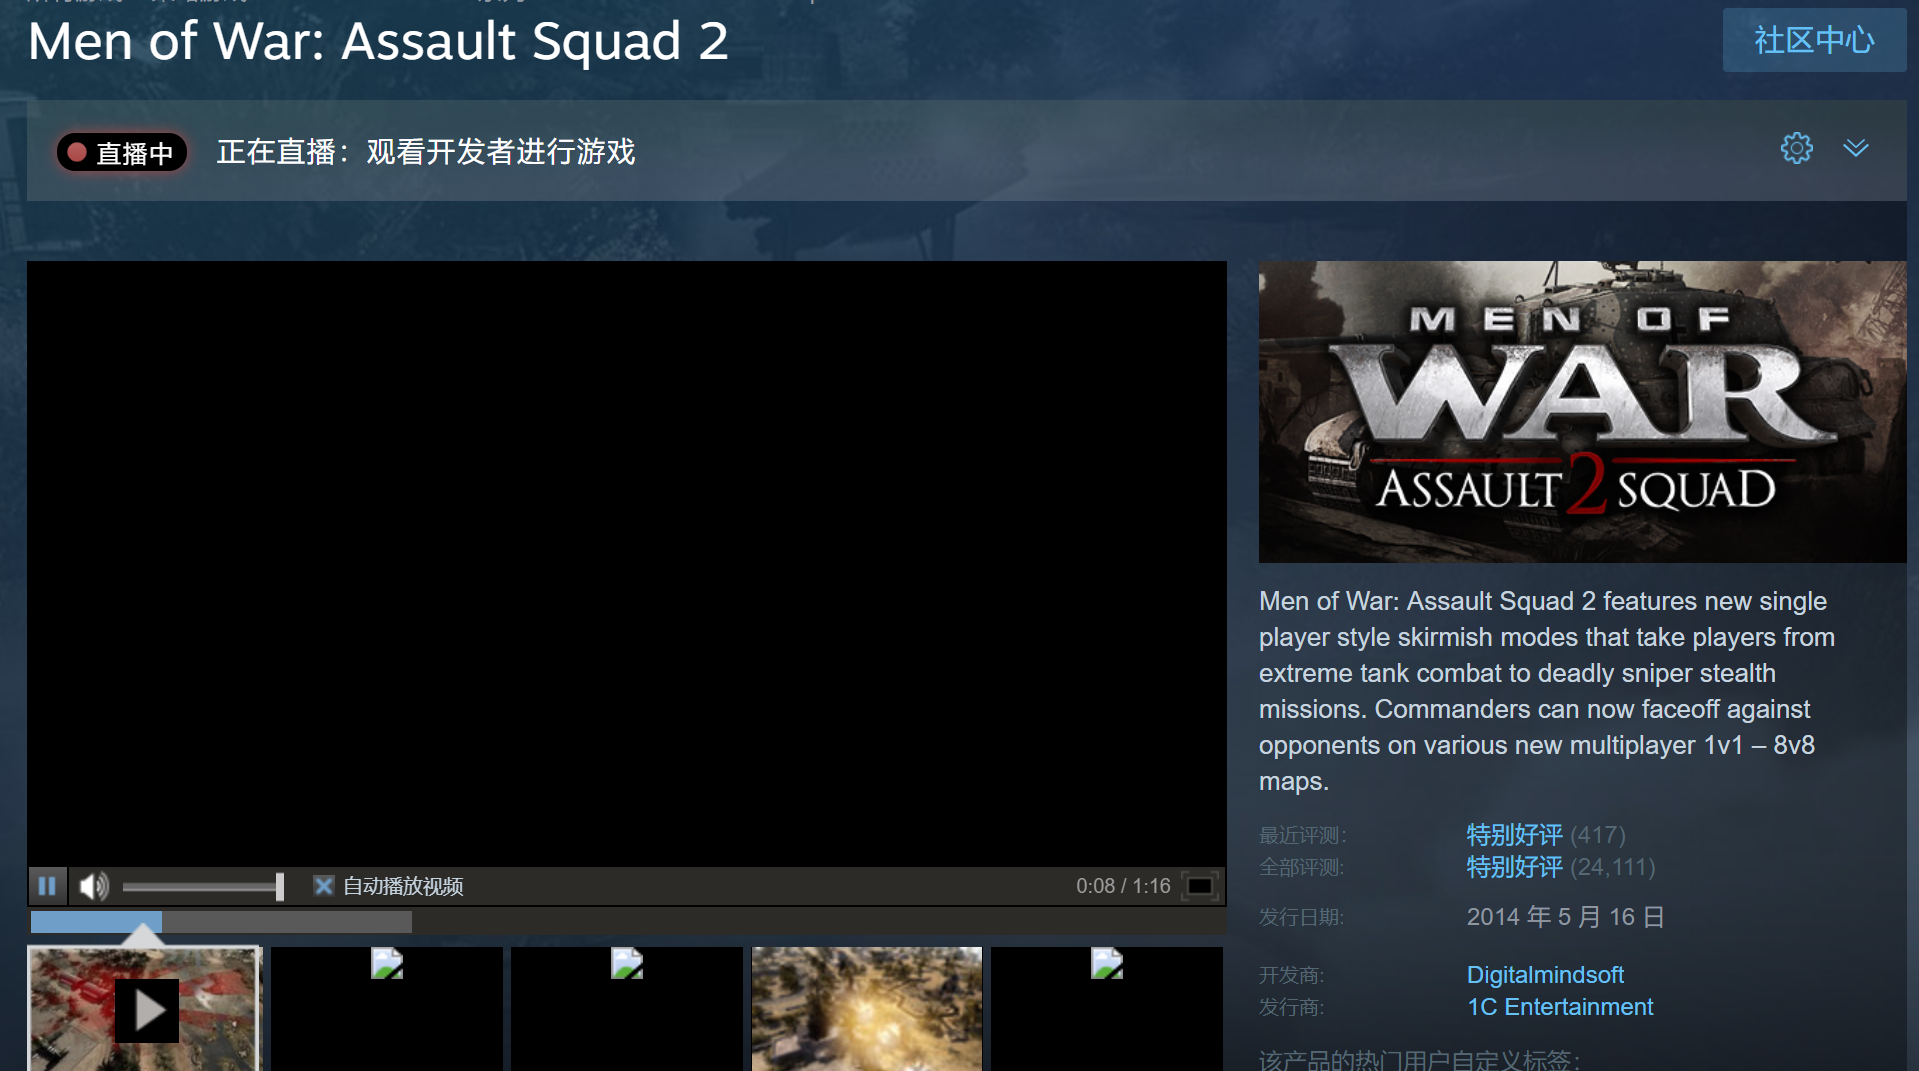Image resolution: width=1919 pixels, height=1071 pixels.
Task: Open the 社区中心 community hub
Action: pyautogui.click(x=1814, y=40)
